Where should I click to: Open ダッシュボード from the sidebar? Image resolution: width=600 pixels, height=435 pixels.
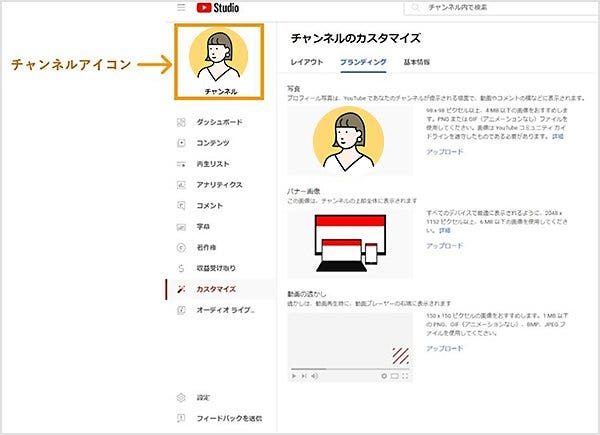pos(220,122)
